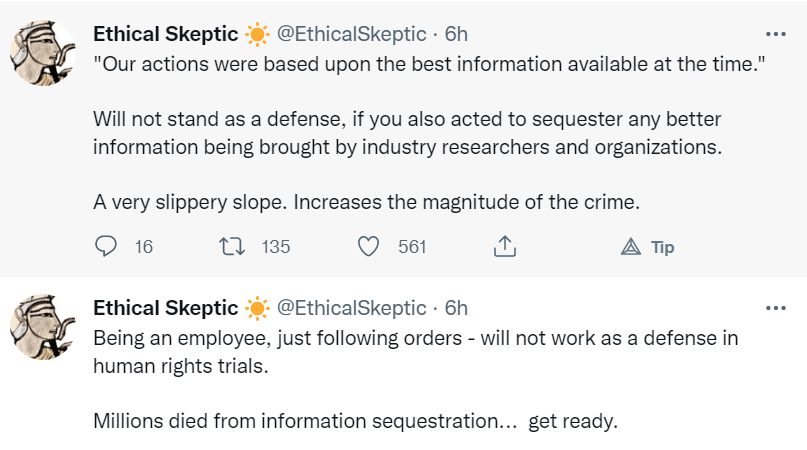Like the first tweet with 561 likes
This screenshot has height=450, width=807.
pyautogui.click(x=369, y=246)
